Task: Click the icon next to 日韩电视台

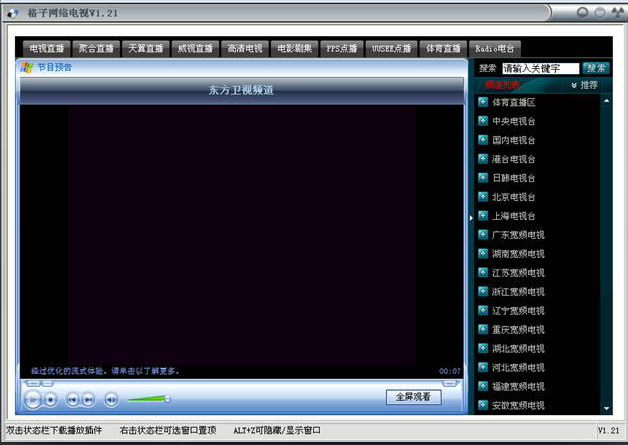Action: click(483, 177)
